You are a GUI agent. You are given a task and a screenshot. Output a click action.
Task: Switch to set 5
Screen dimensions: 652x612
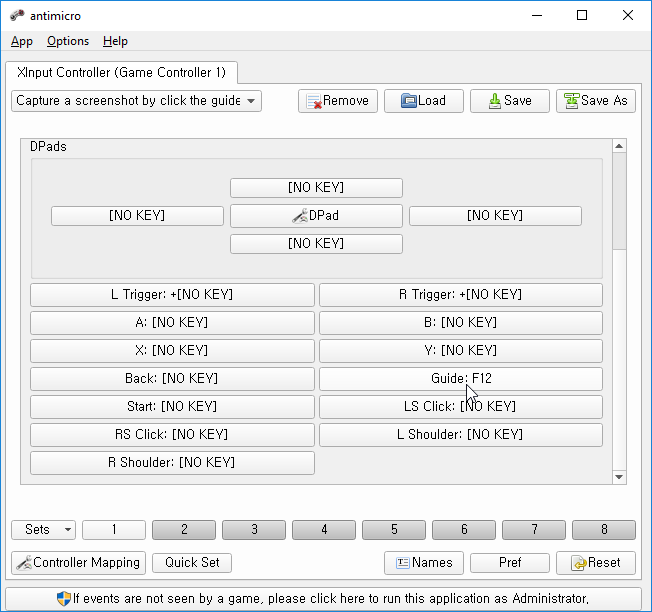click(x=394, y=530)
